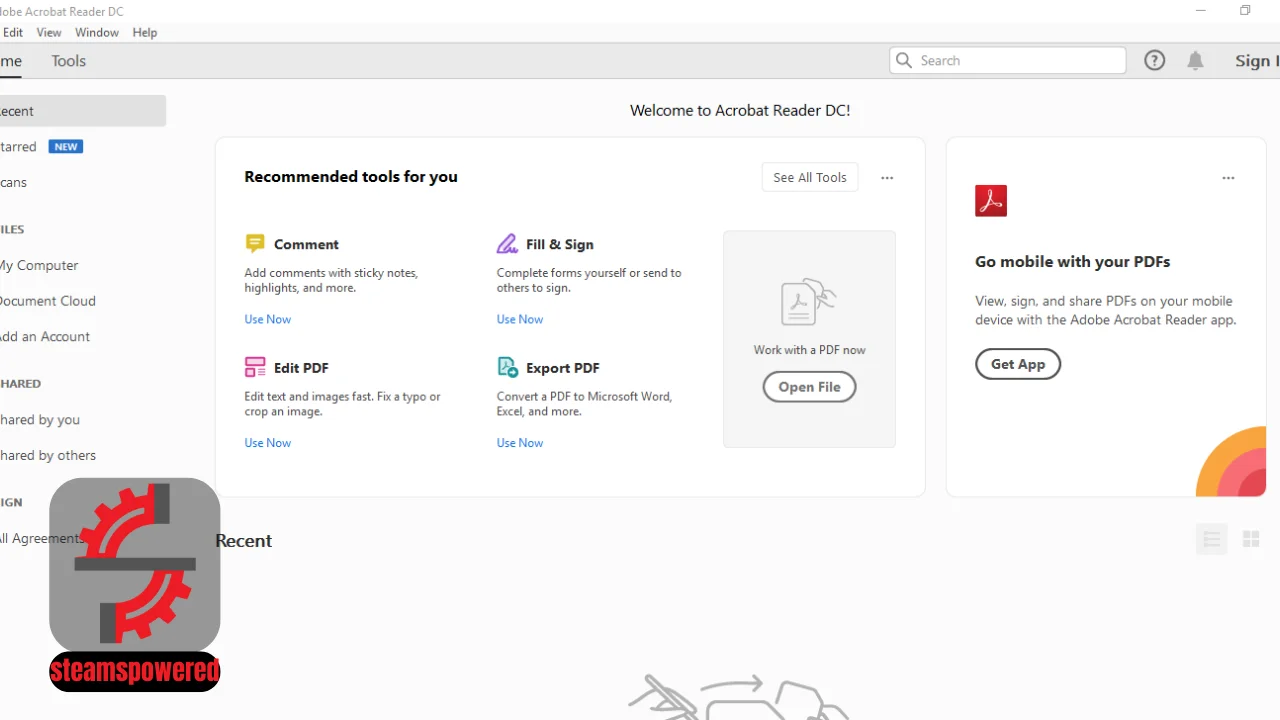This screenshot has height=720, width=1280.
Task: Open more options in Recommended tools card
Action: (x=887, y=178)
